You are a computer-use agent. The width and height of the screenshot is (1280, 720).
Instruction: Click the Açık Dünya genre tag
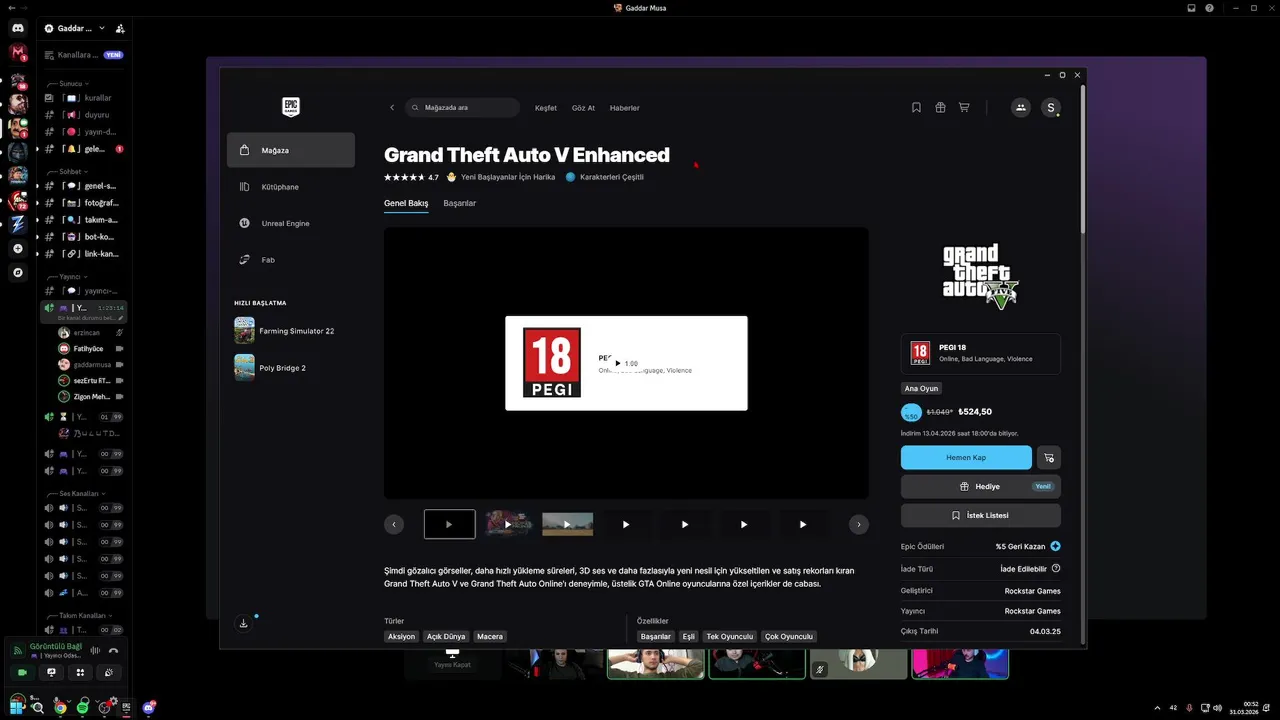pos(446,637)
